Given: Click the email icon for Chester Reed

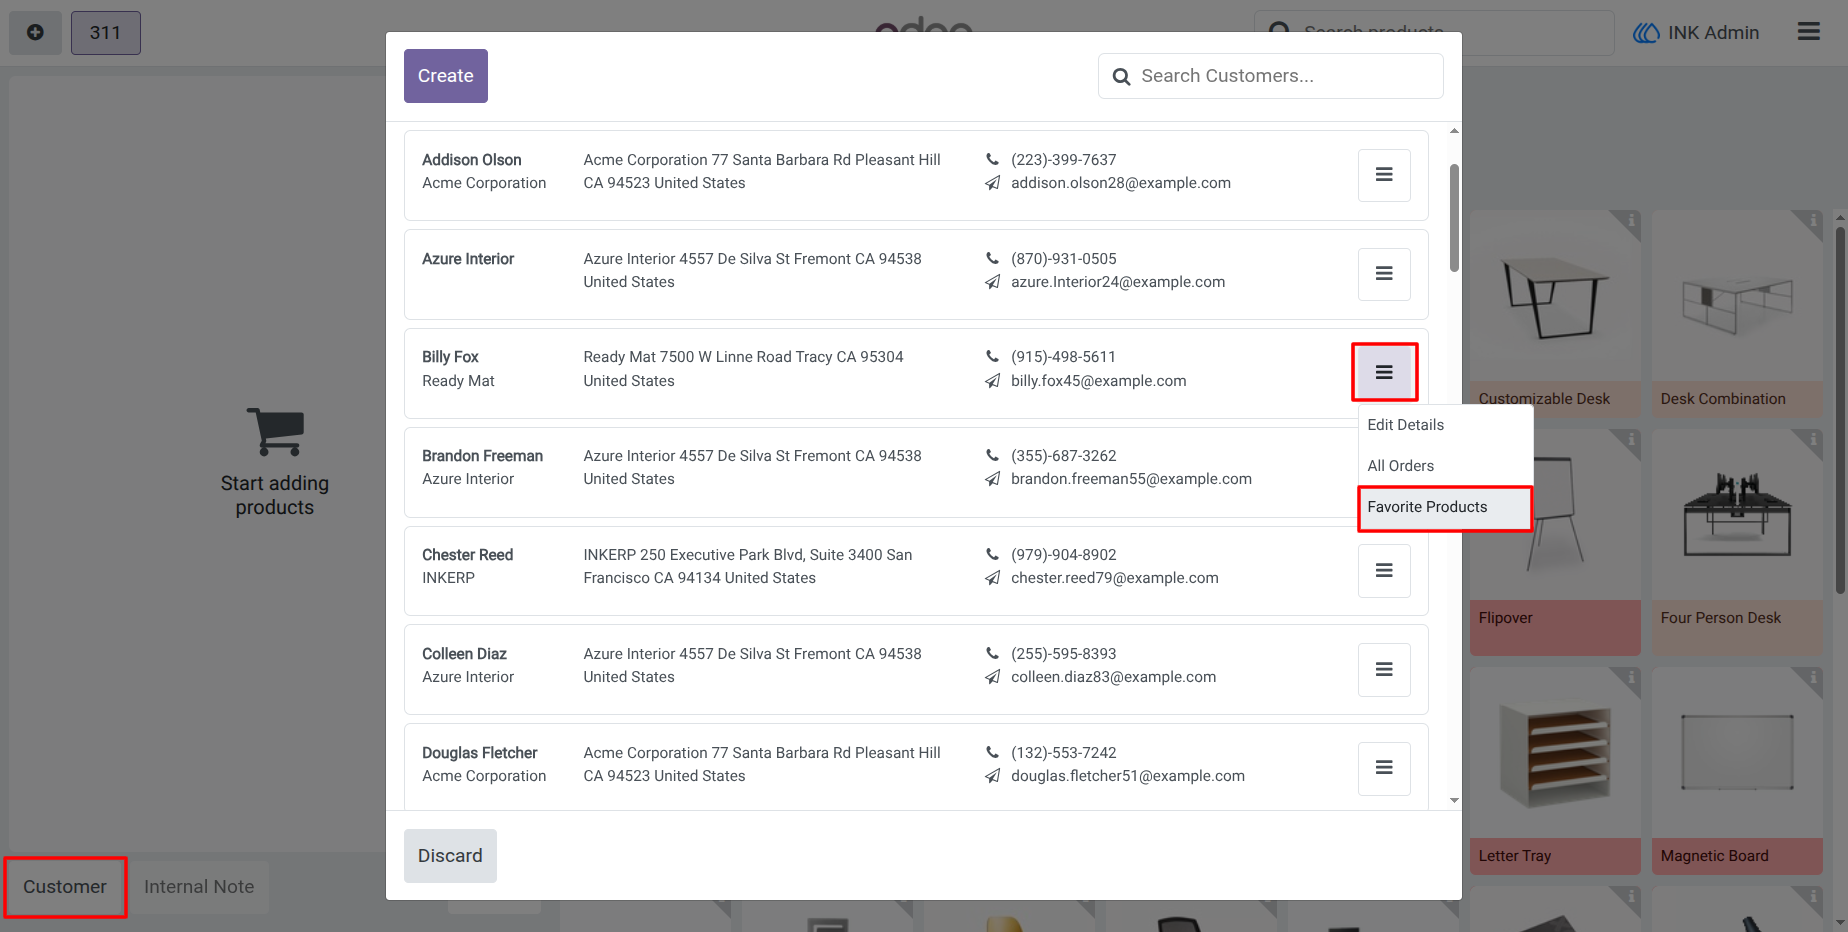Looking at the screenshot, I should coord(992,578).
